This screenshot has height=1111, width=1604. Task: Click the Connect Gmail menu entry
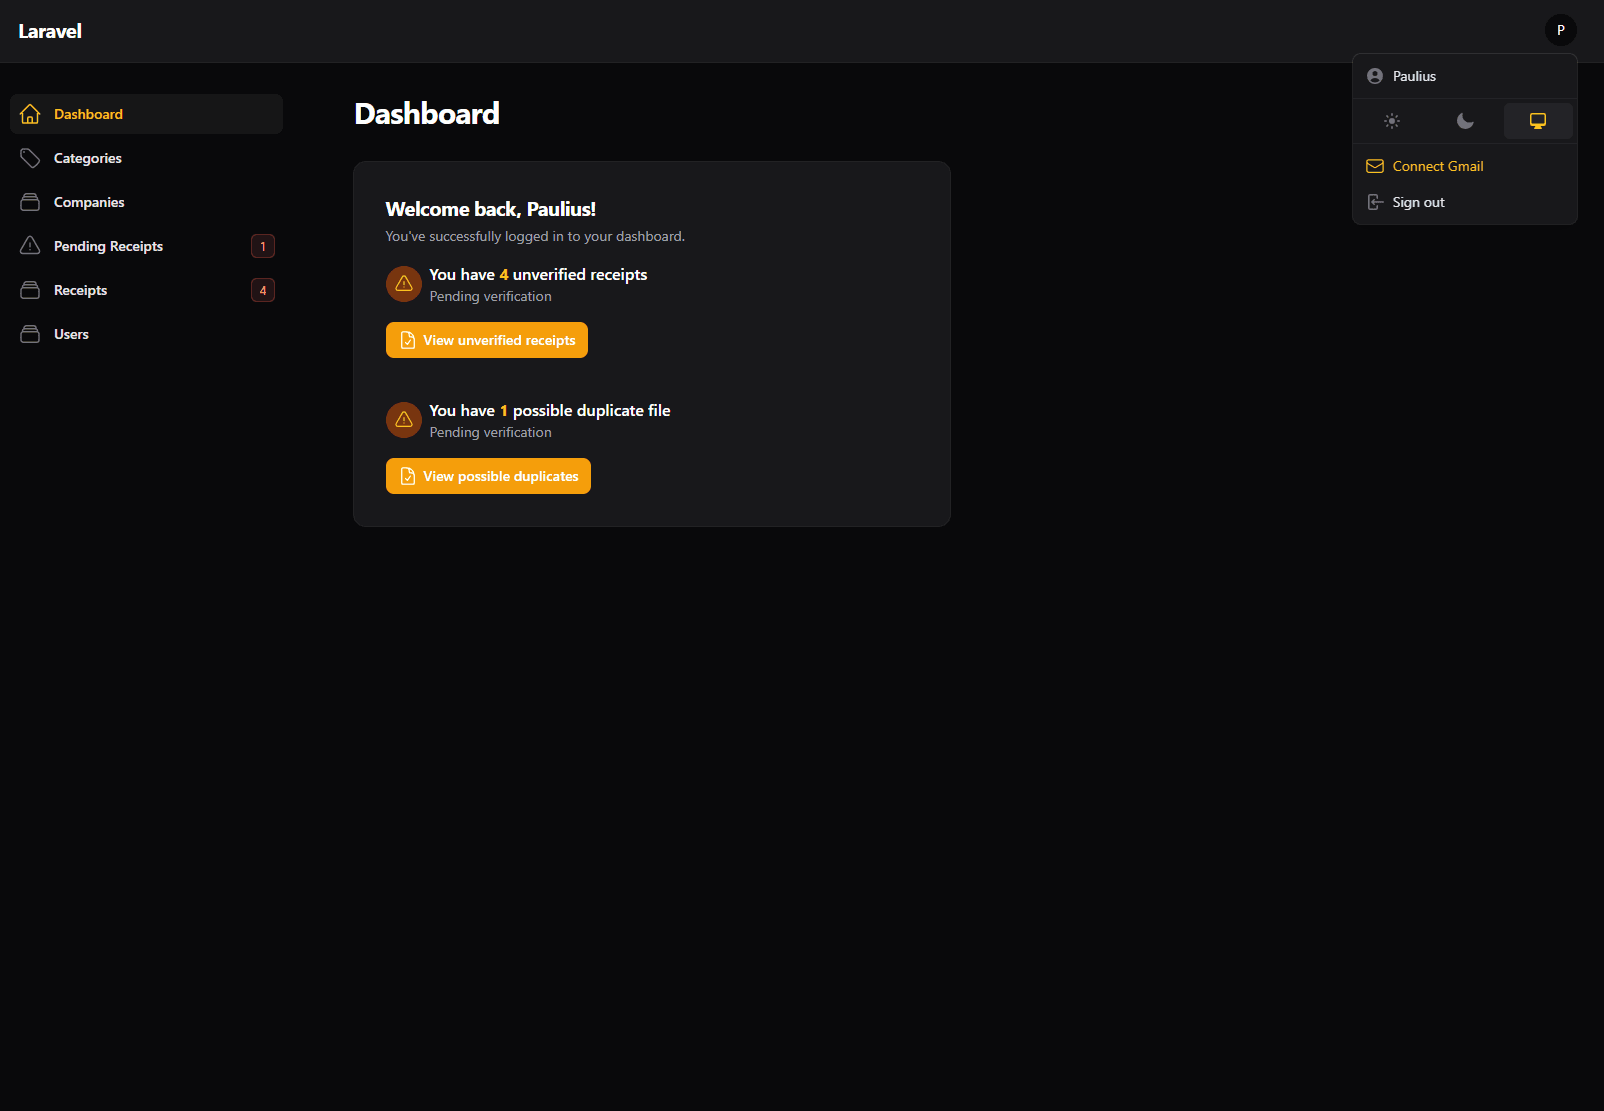point(1465,166)
